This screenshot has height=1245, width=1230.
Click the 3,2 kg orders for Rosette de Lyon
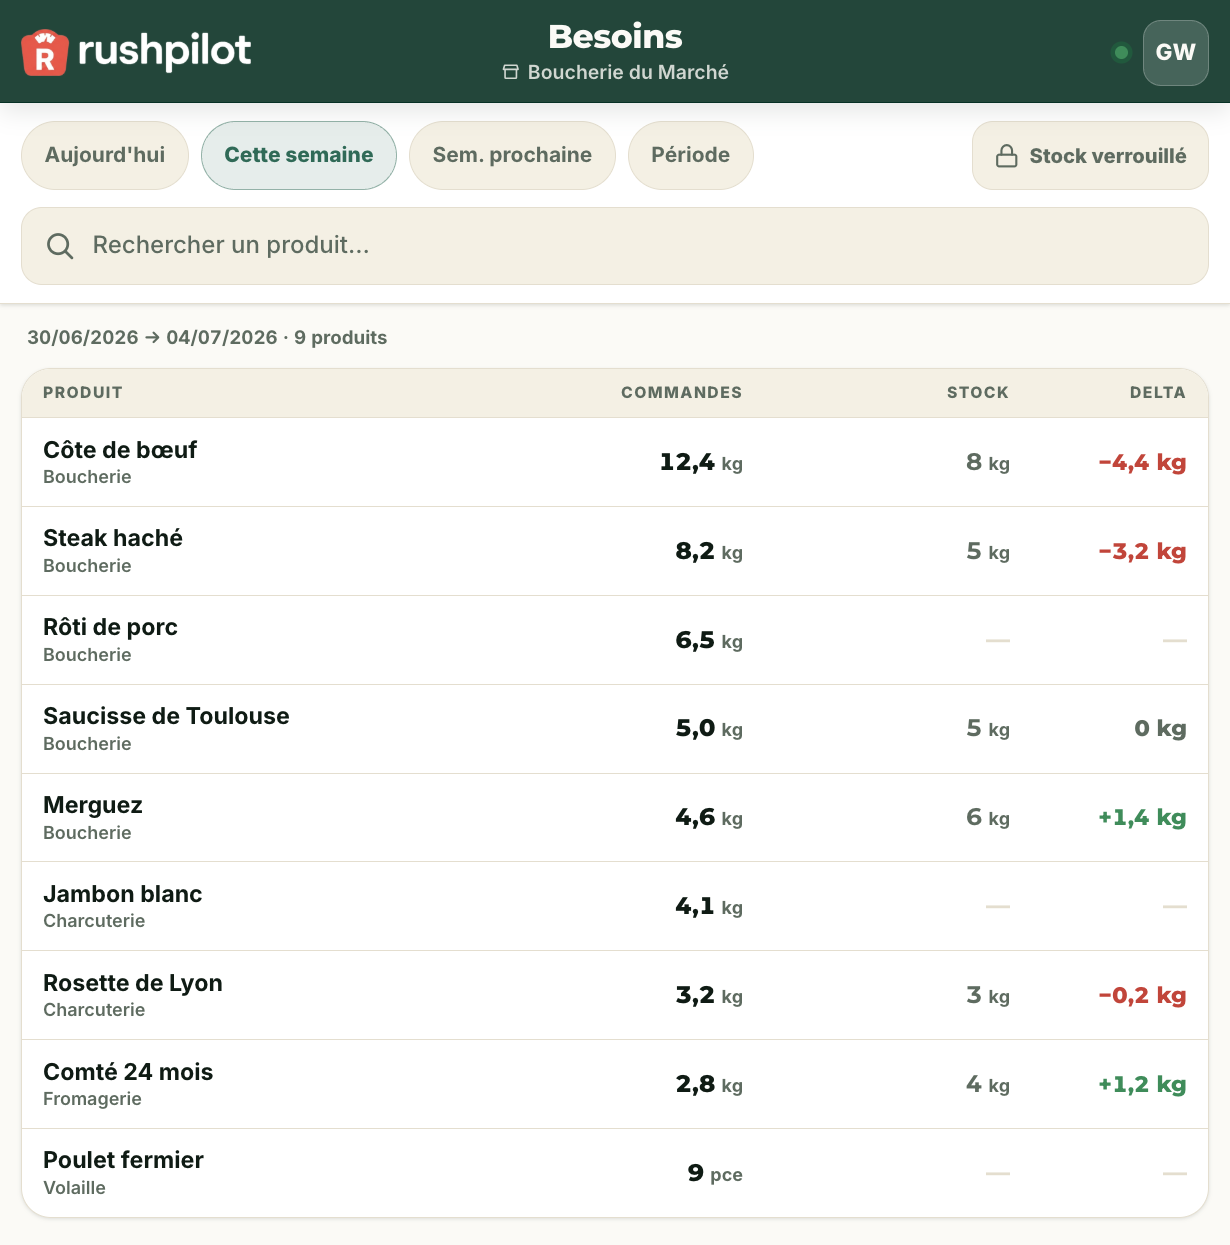point(709,996)
